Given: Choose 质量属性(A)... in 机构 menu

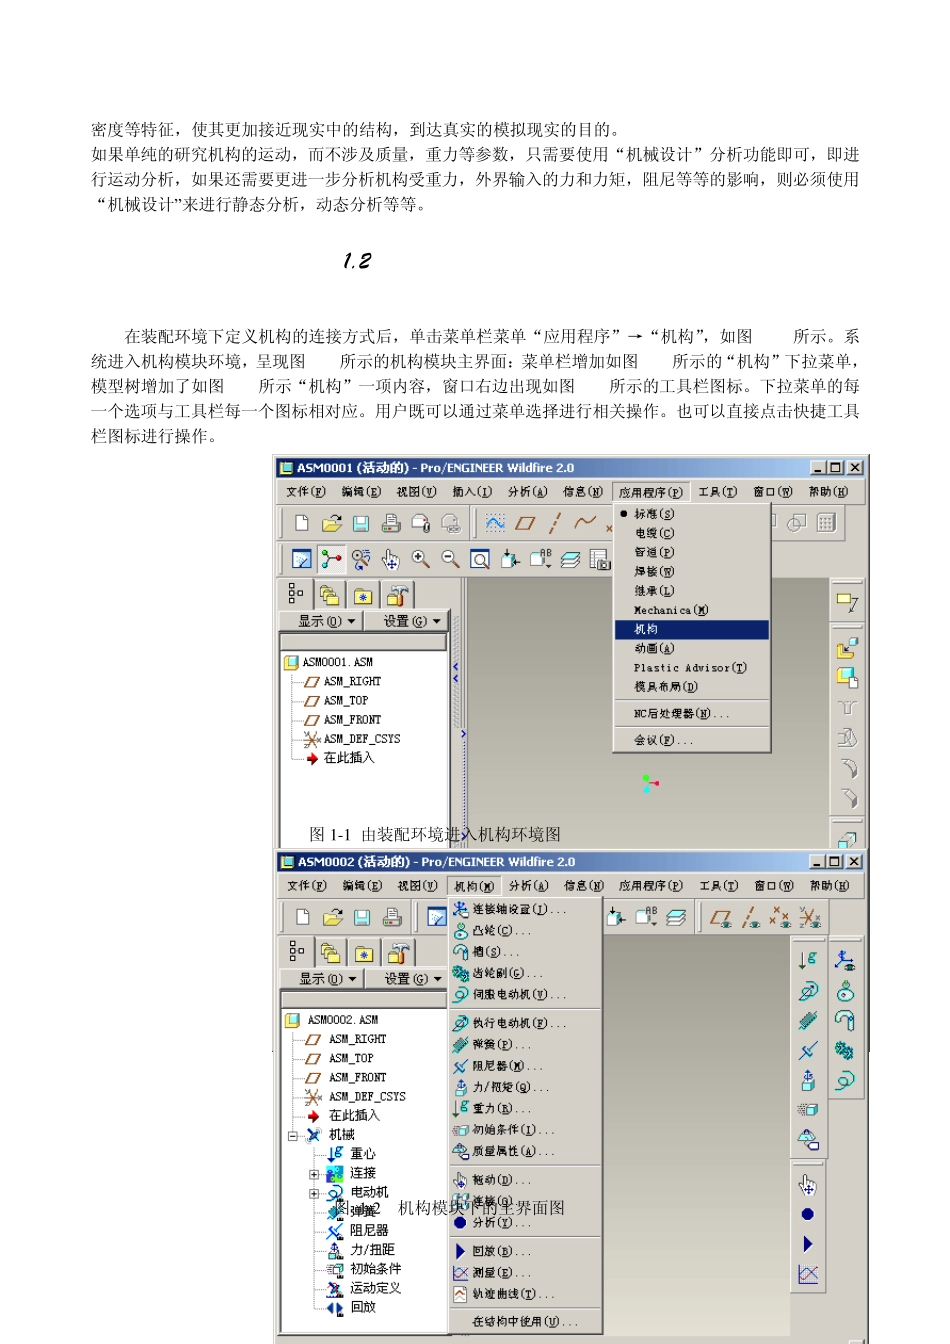Looking at the screenshot, I should (x=525, y=1151).
